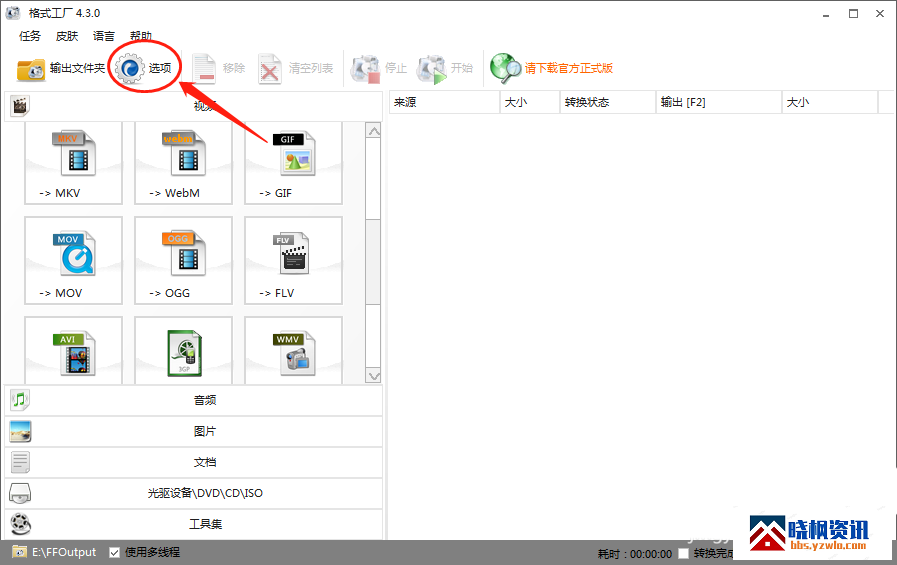This screenshot has width=897, height=565.
Task: Open the 皮肤 skin menu
Action: pos(67,36)
